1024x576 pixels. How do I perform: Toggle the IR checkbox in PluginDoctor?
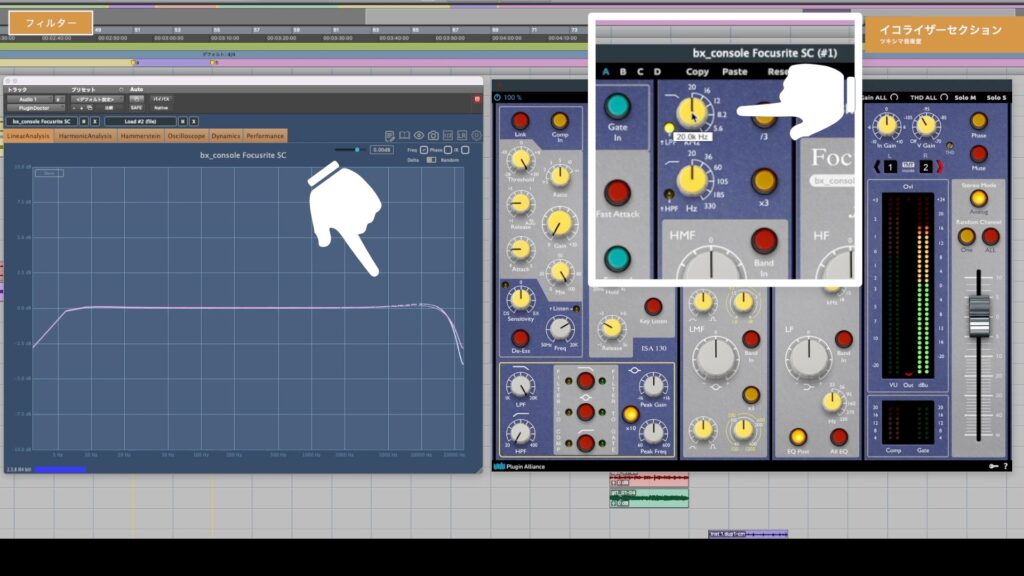[x=465, y=150]
